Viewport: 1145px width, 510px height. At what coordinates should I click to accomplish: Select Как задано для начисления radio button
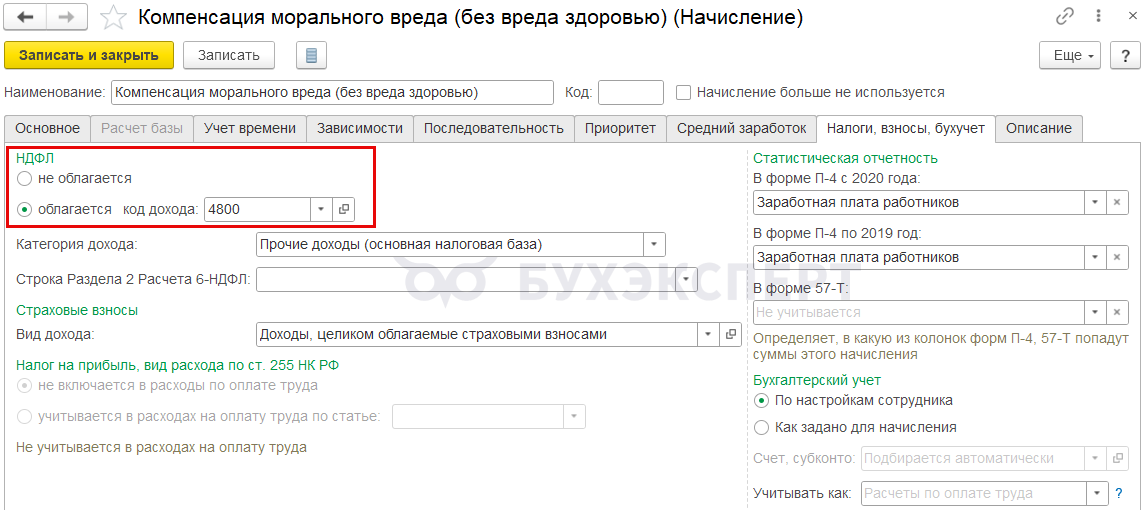762,427
